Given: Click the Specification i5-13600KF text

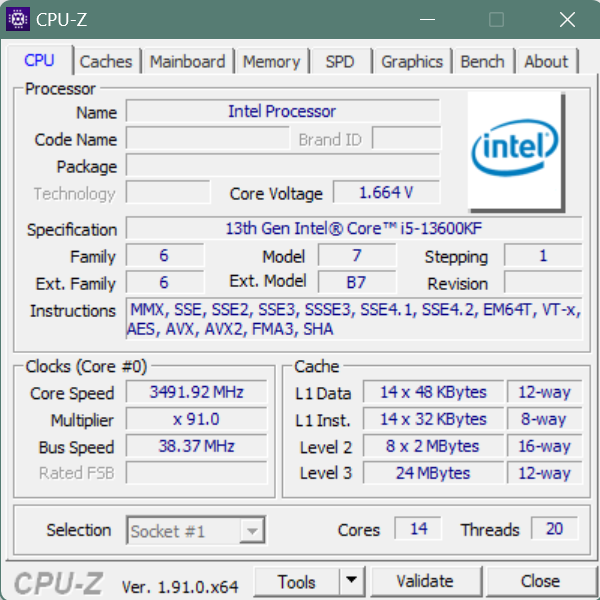Looking at the screenshot, I should [354, 228].
